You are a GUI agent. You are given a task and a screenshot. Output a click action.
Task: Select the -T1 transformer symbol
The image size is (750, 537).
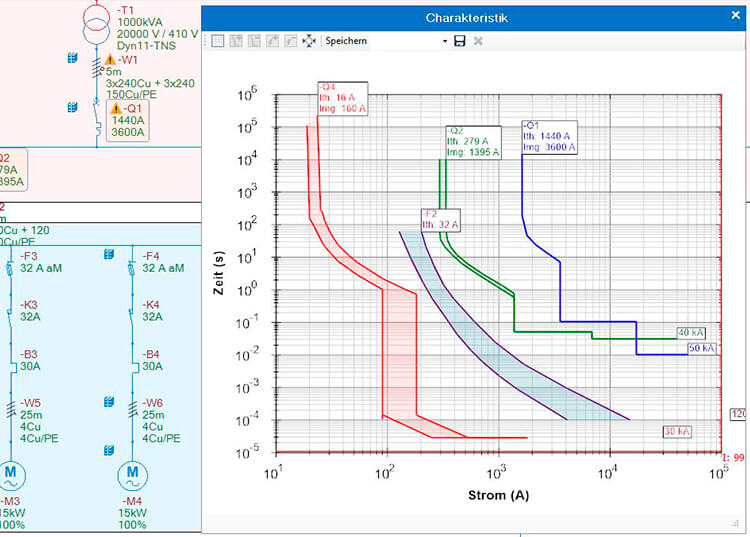click(x=96, y=24)
